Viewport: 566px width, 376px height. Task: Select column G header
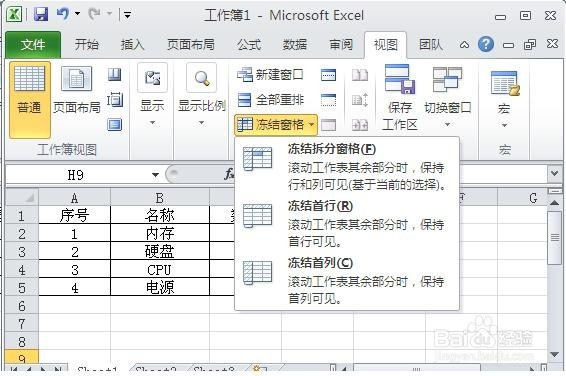click(x=522, y=198)
